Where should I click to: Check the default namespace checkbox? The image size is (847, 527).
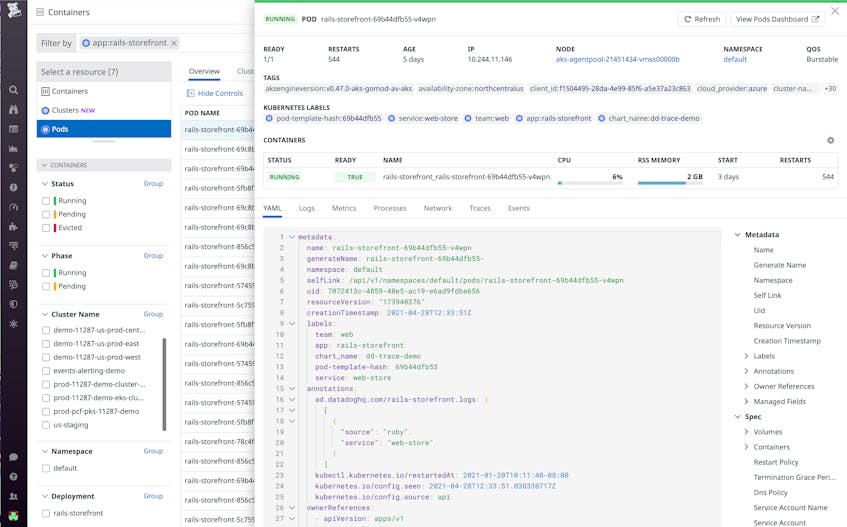click(x=46, y=468)
